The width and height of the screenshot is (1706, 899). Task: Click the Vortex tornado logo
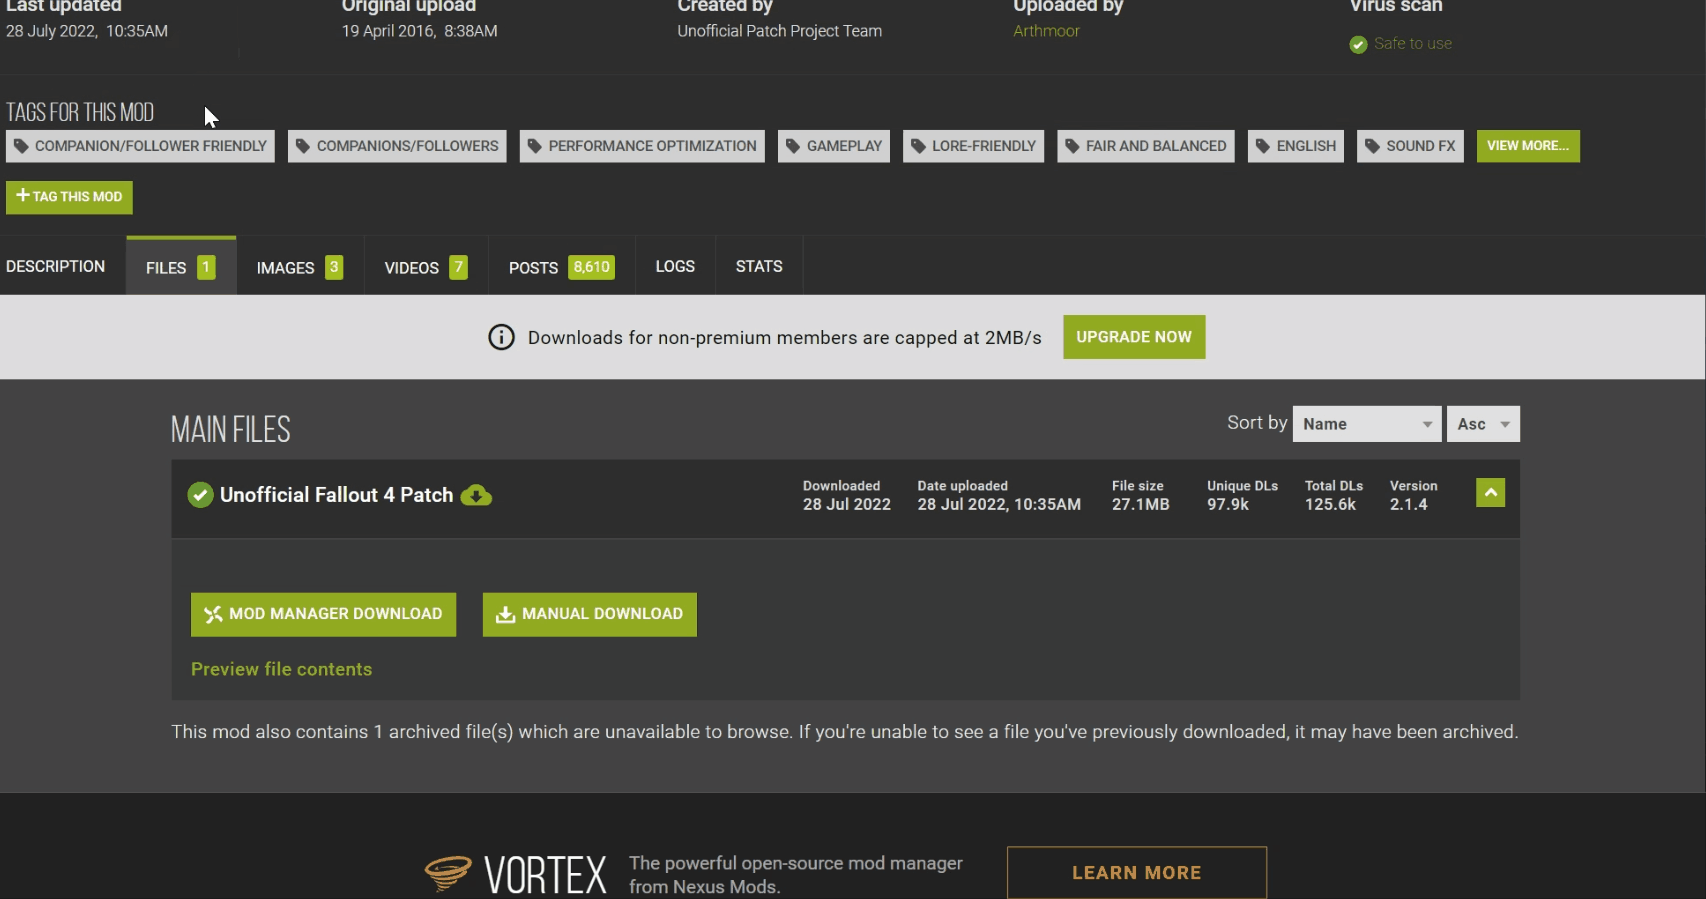pyautogui.click(x=447, y=872)
